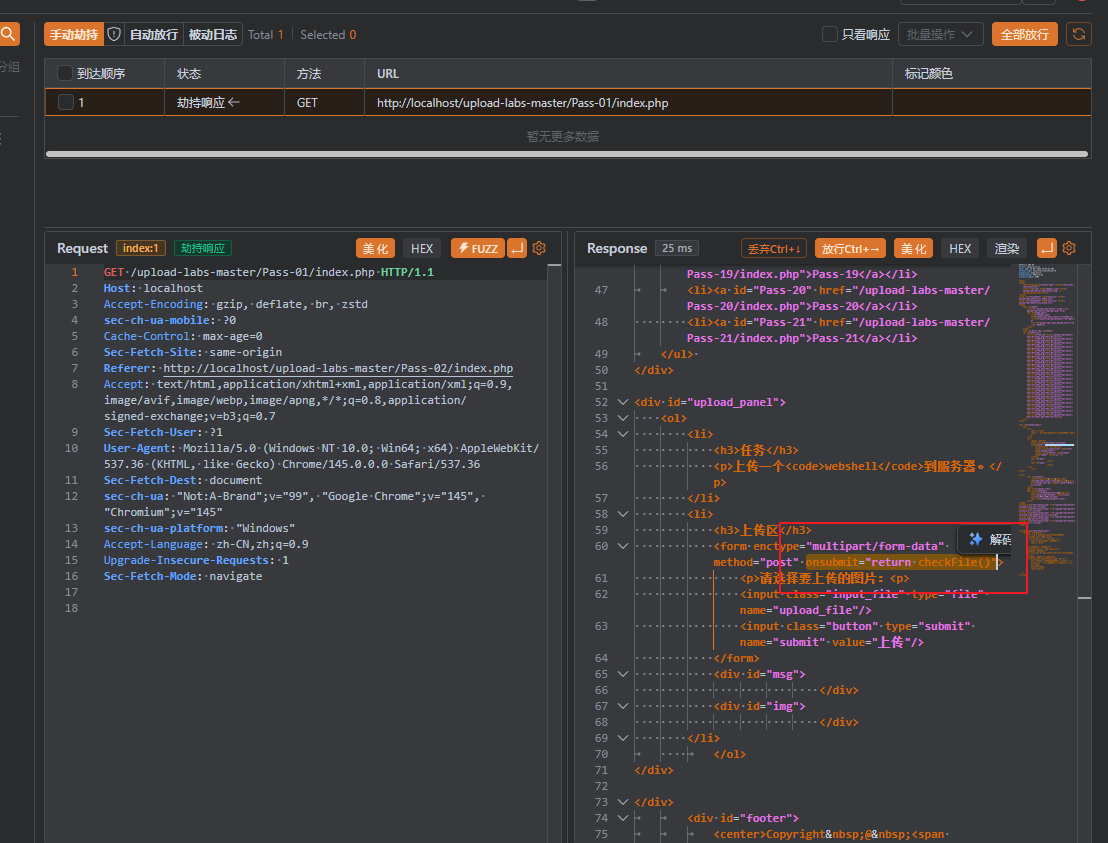Click the 全部放行 button
Screen dimensions: 1108x843
pos(1024,34)
